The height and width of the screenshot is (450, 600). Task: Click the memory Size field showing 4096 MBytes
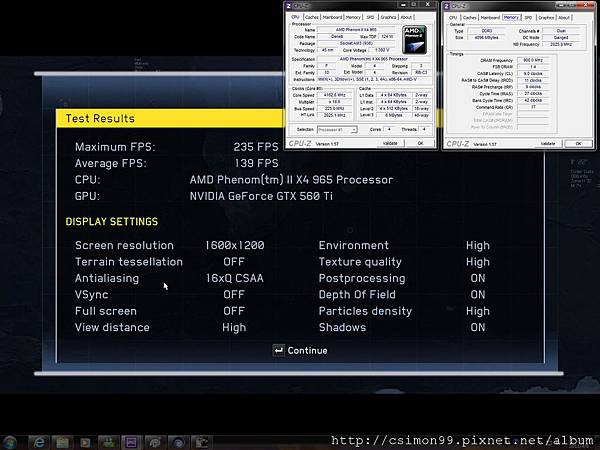click(x=487, y=38)
